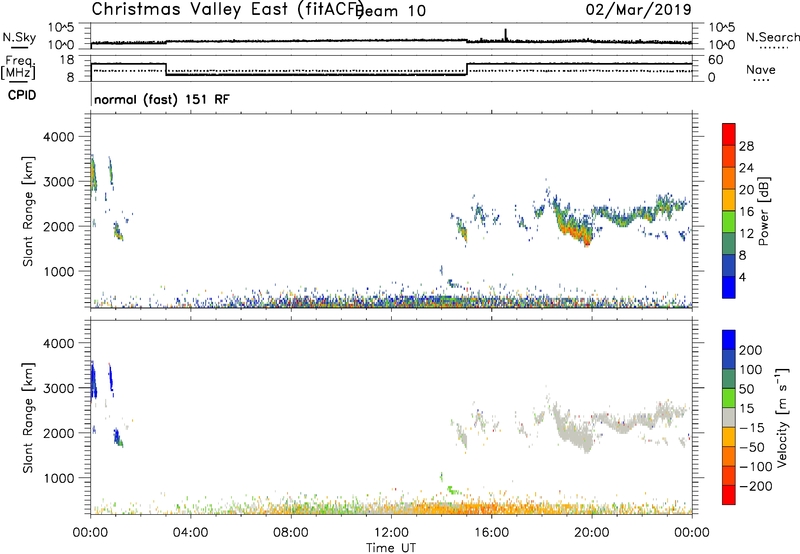Click the gray segment of Velocity color bar
This screenshot has width=800, height=554.
coord(729,417)
